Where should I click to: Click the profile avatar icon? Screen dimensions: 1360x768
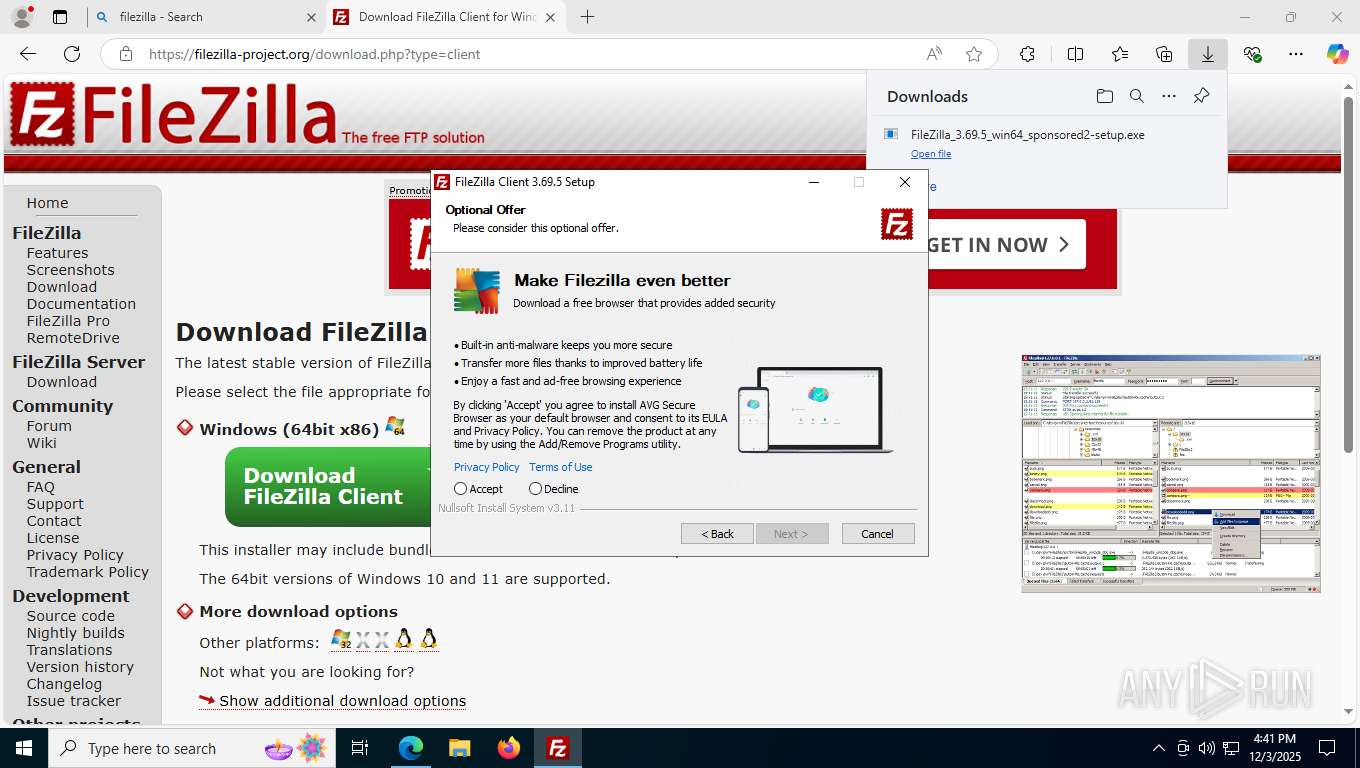click(x=21, y=17)
